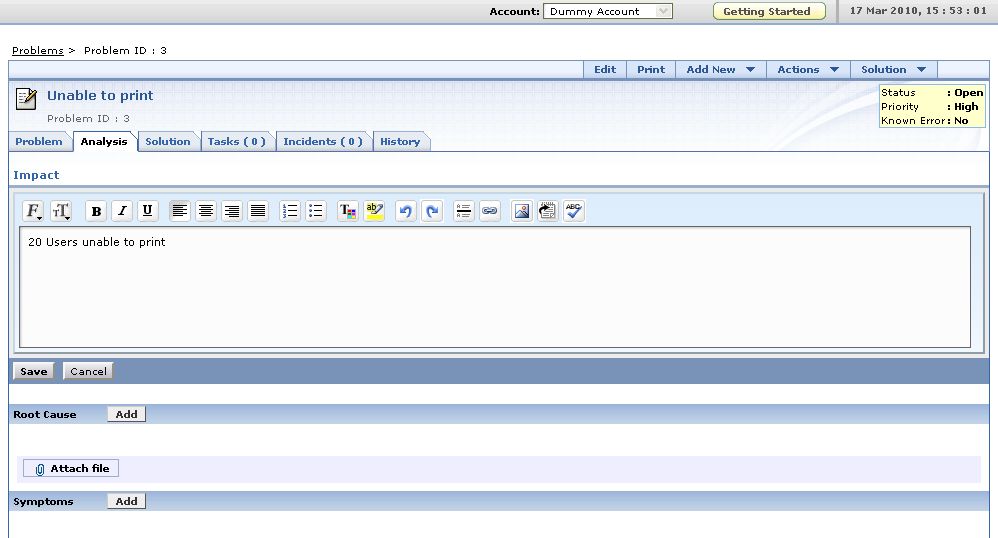This screenshot has height=538, width=998.
Task: Open the Incidents ( 0 ) tab
Action: pyautogui.click(x=323, y=141)
